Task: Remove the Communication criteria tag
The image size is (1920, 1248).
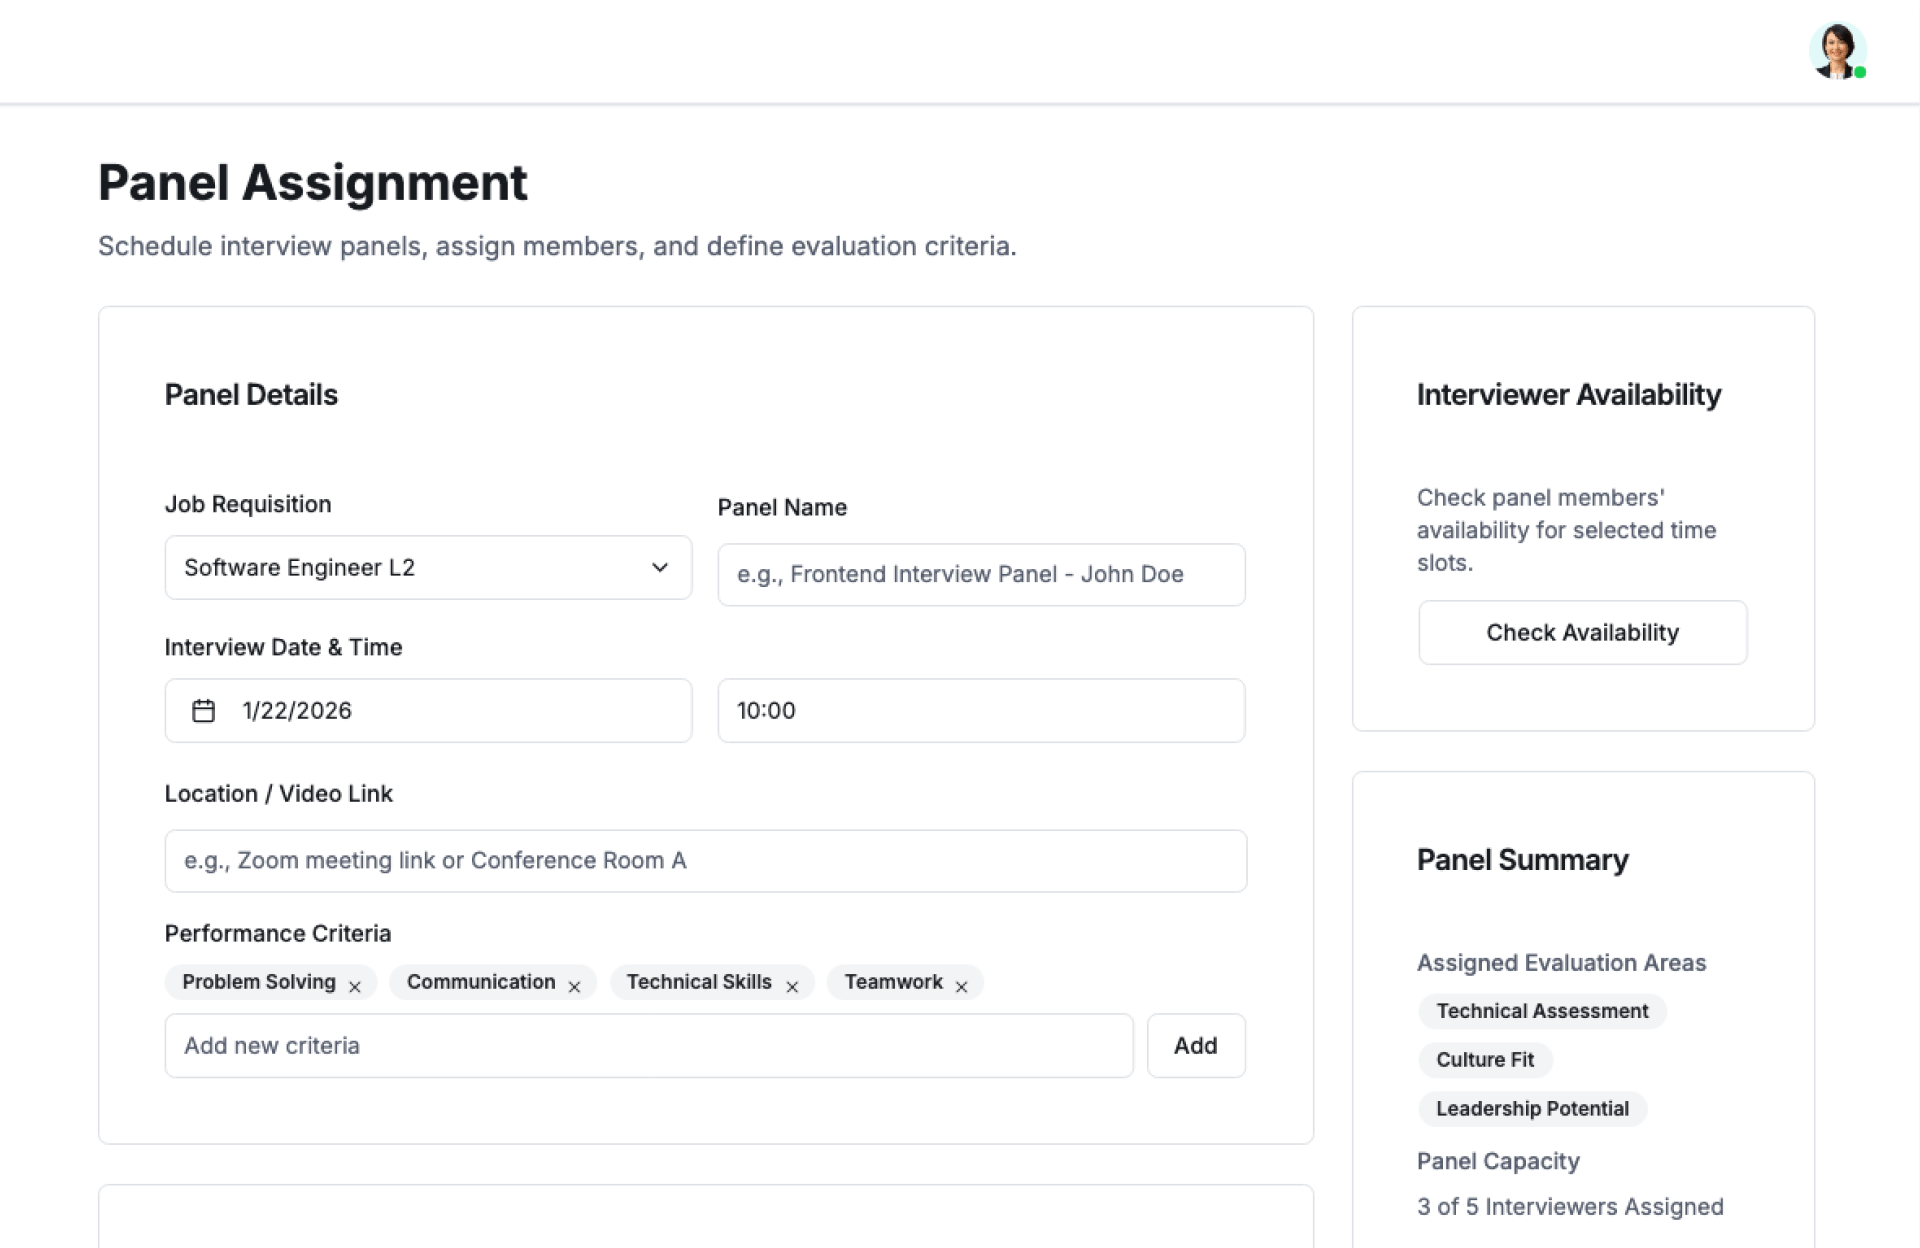Action: point(574,987)
